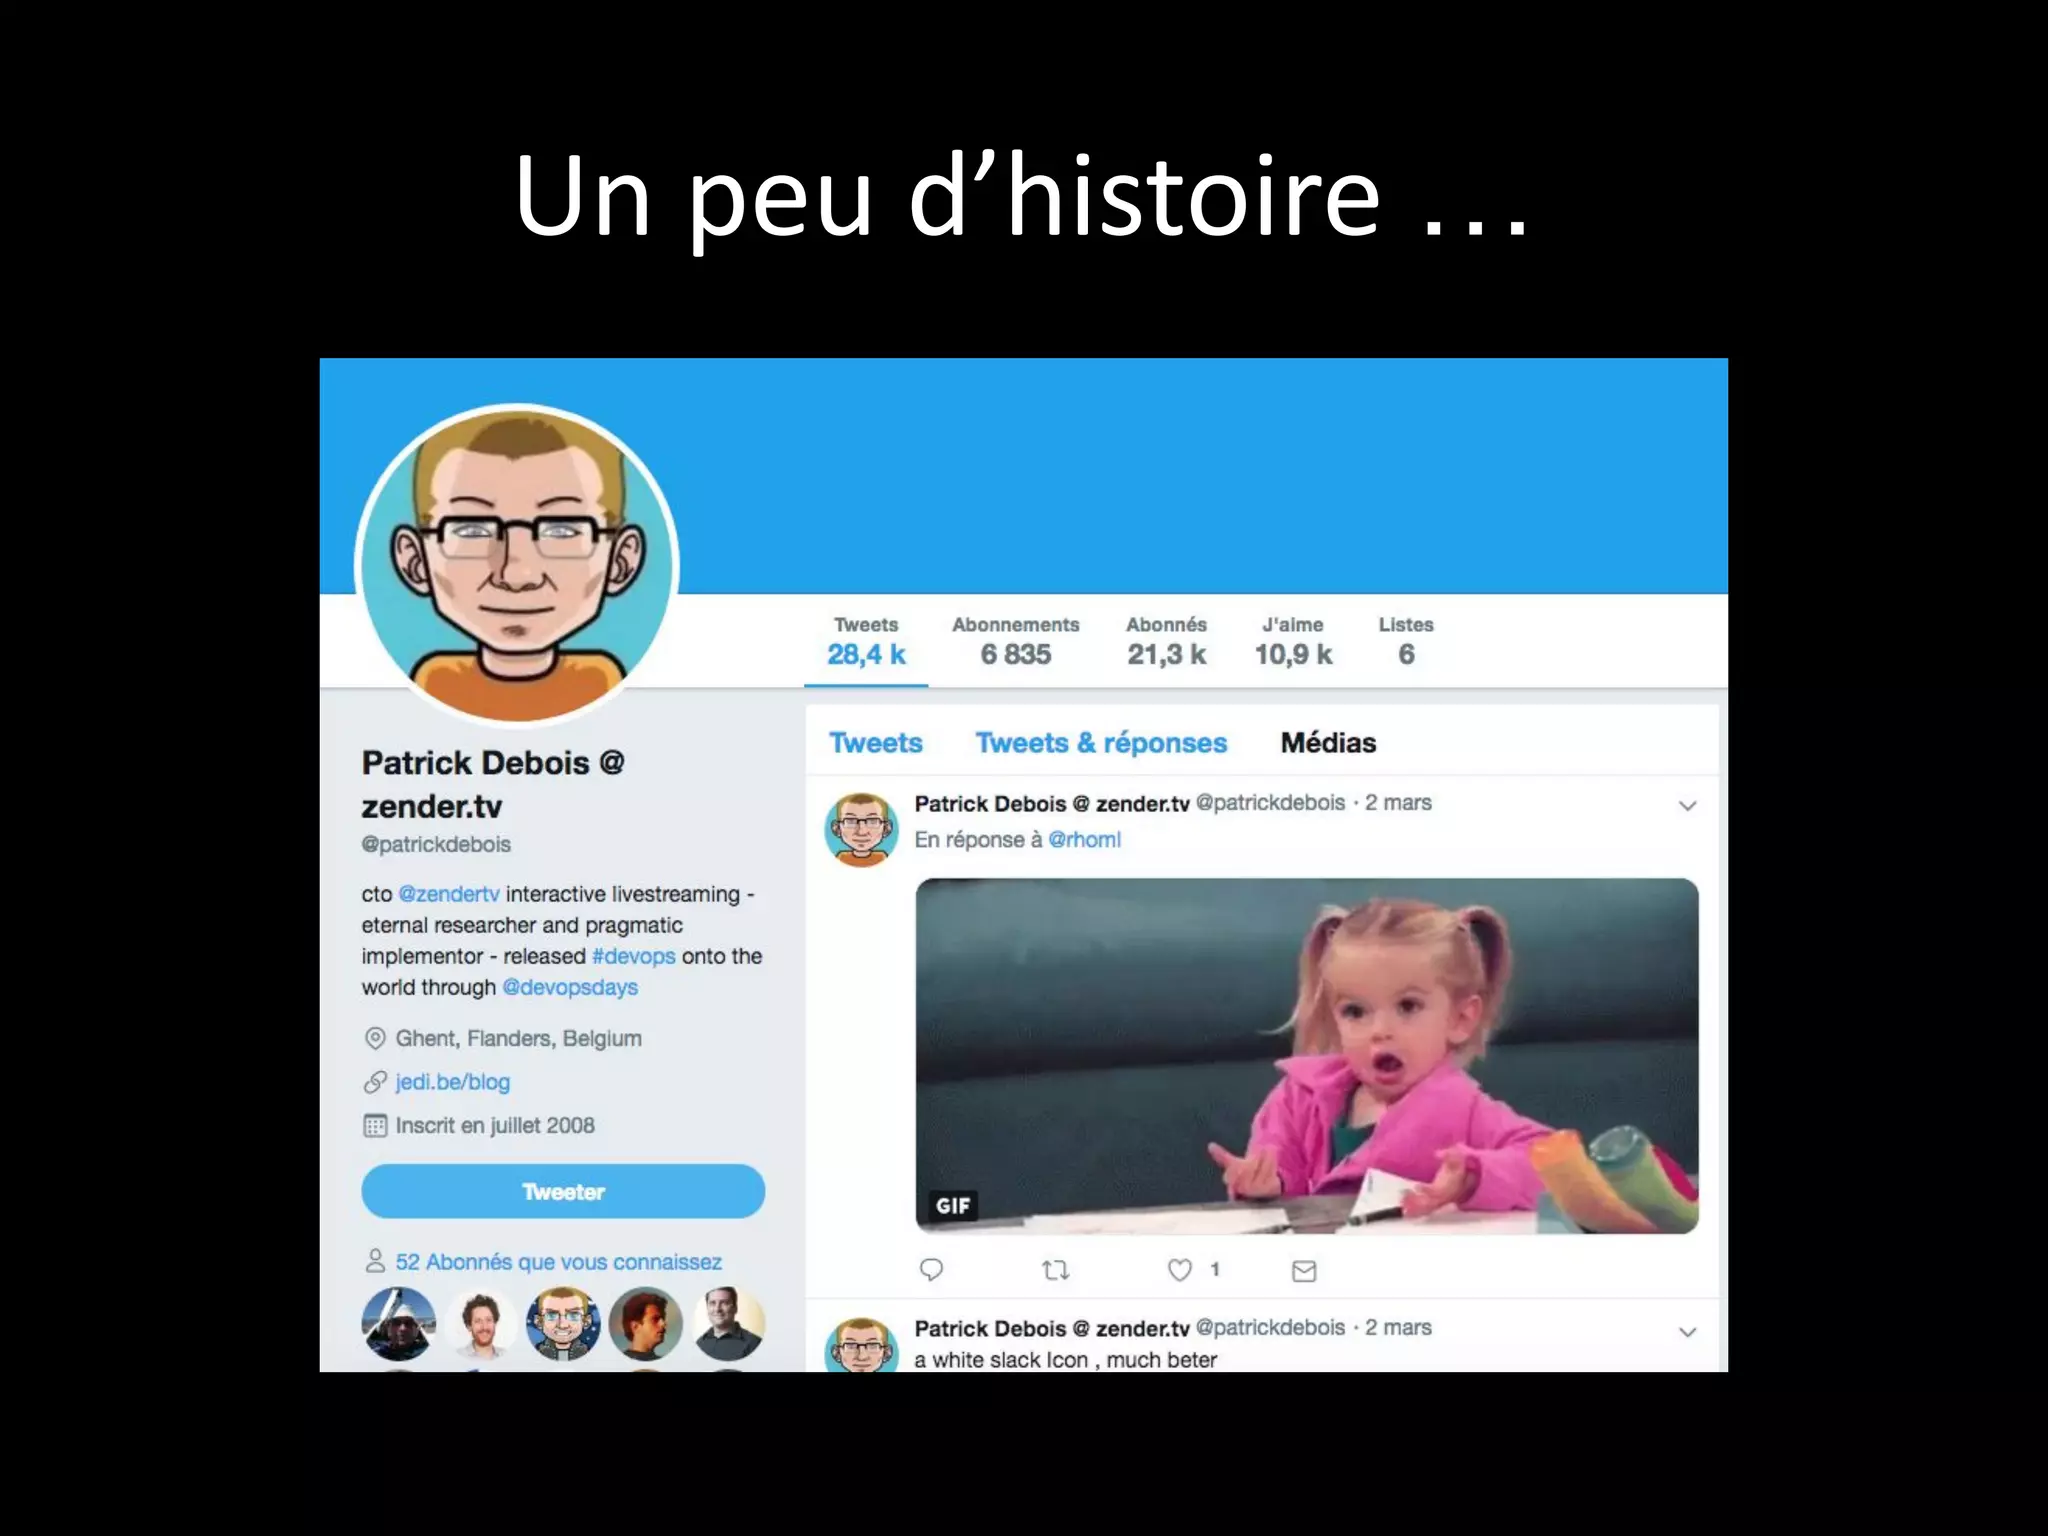Open the large cartoon profile avatar
Viewport: 2048px width, 1536px height.
coord(517,564)
